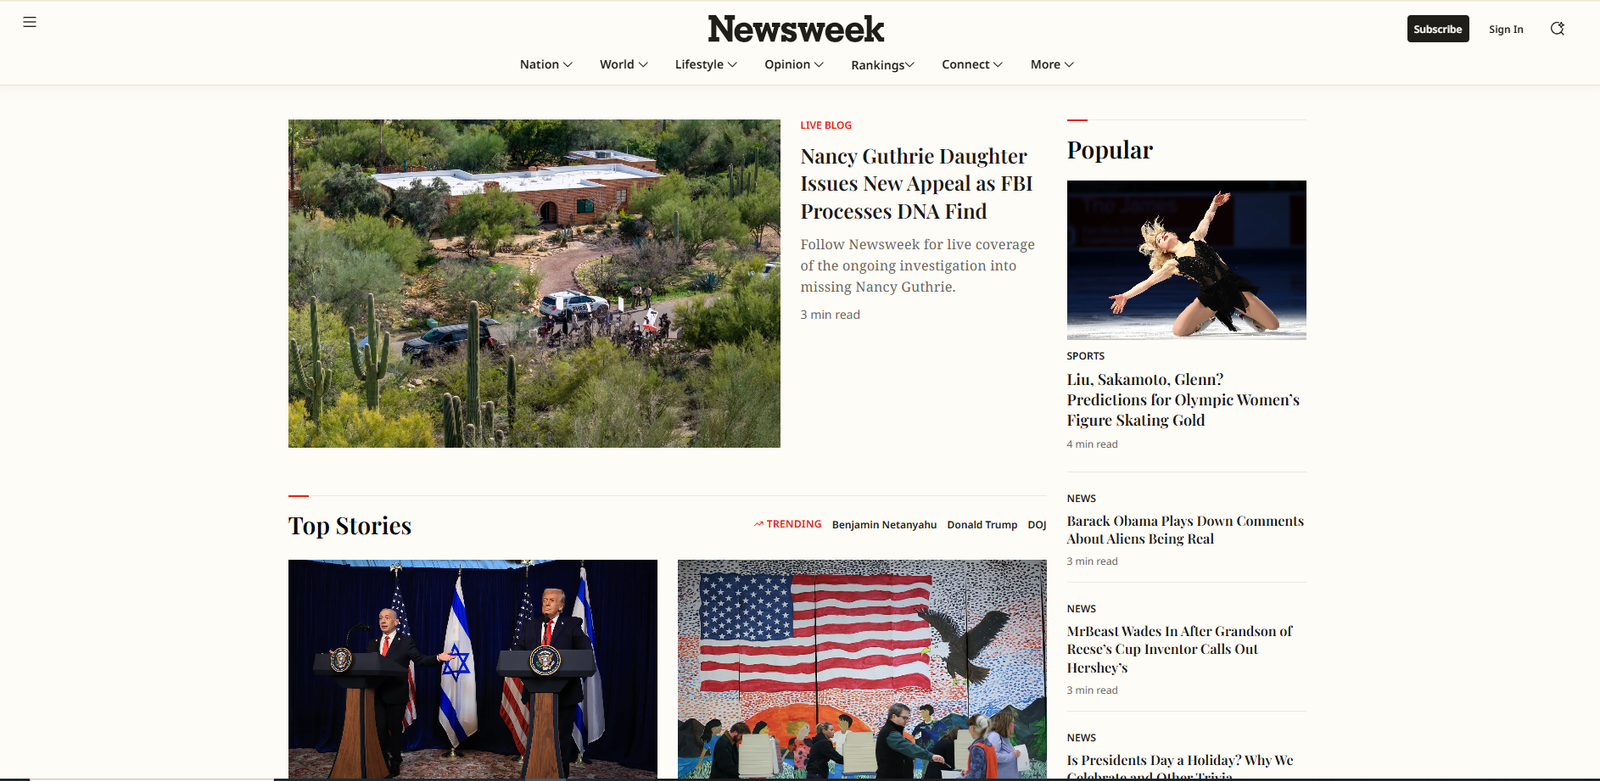Click the 3 min read under Guthrie story
Viewport: 1600px width, 781px height.
click(830, 315)
